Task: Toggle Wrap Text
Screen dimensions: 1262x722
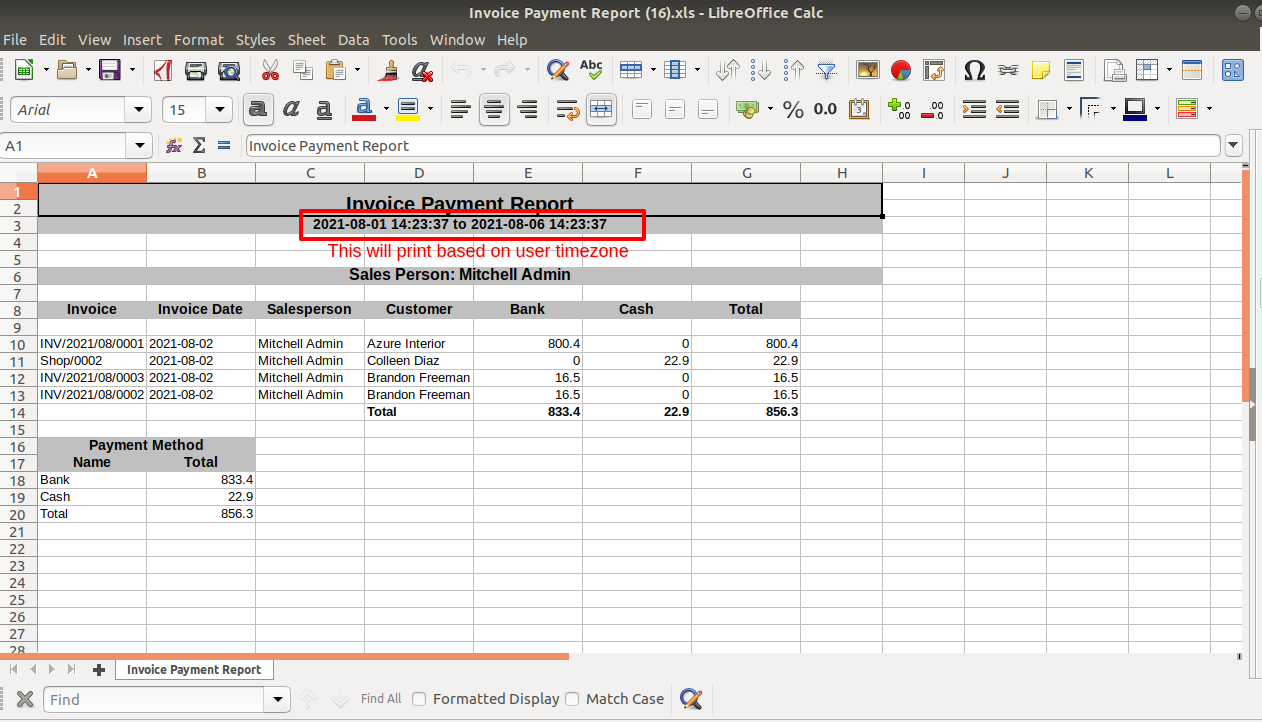Action: point(567,109)
